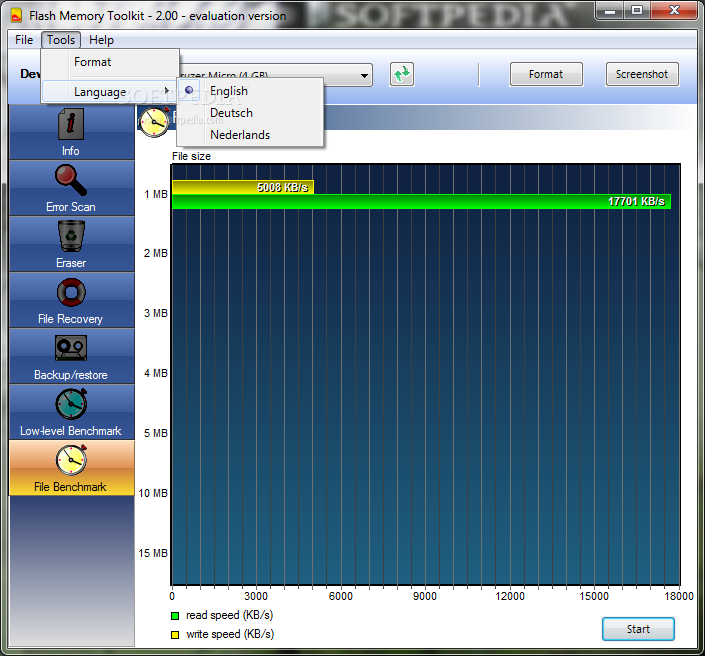Start the file benchmark
This screenshot has height=656, width=705.
pyautogui.click(x=638, y=629)
